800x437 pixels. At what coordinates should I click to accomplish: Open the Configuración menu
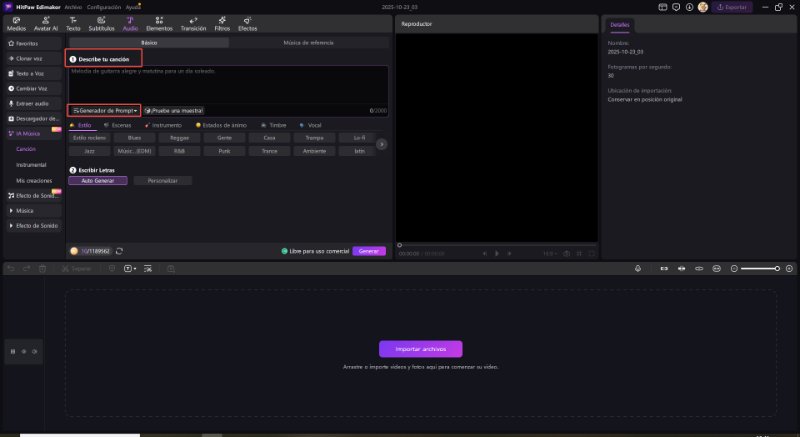pos(104,6)
